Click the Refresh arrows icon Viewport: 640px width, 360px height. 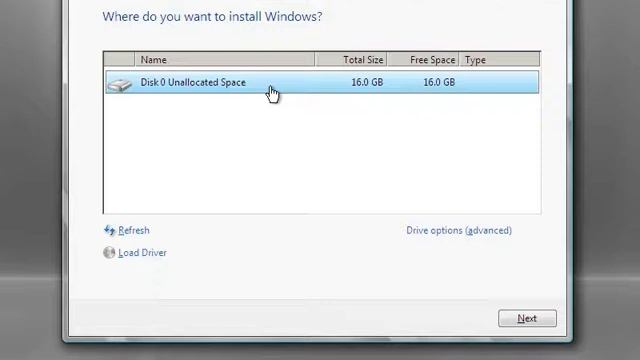pyautogui.click(x=109, y=231)
